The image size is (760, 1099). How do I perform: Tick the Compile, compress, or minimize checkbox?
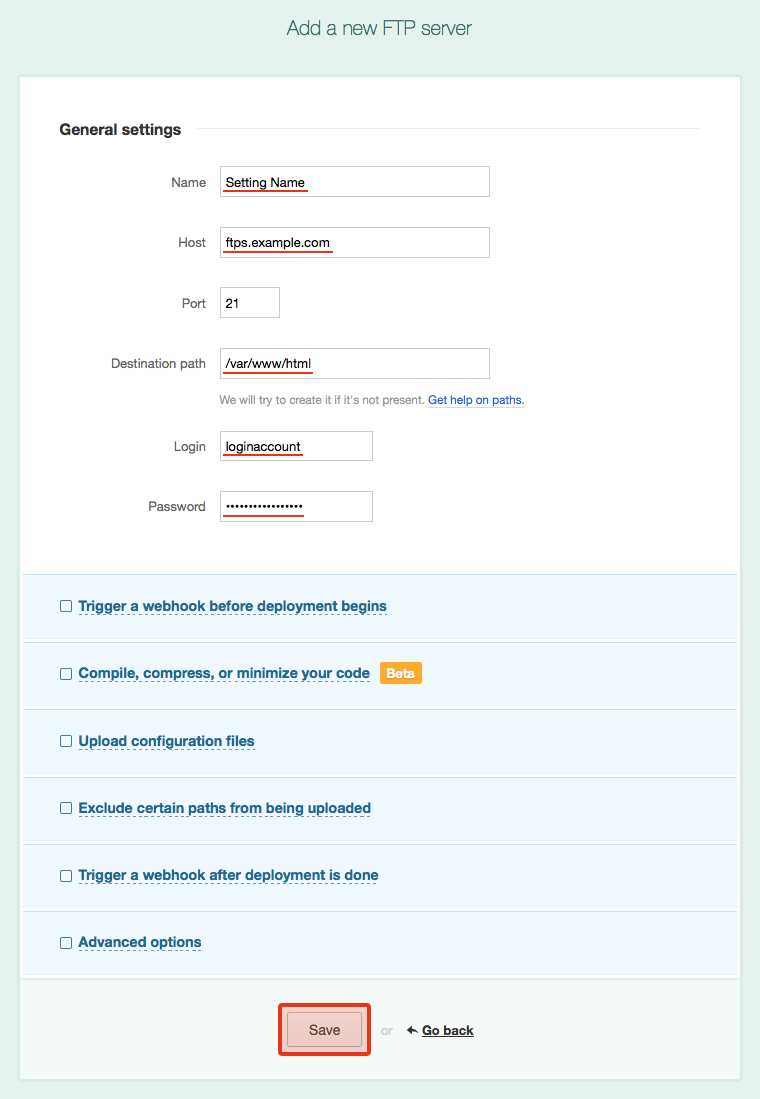66,674
